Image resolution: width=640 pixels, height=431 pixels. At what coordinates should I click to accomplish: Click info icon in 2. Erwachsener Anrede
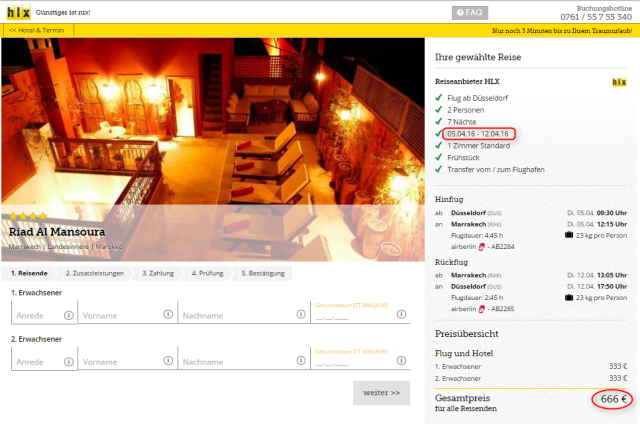pos(69,361)
